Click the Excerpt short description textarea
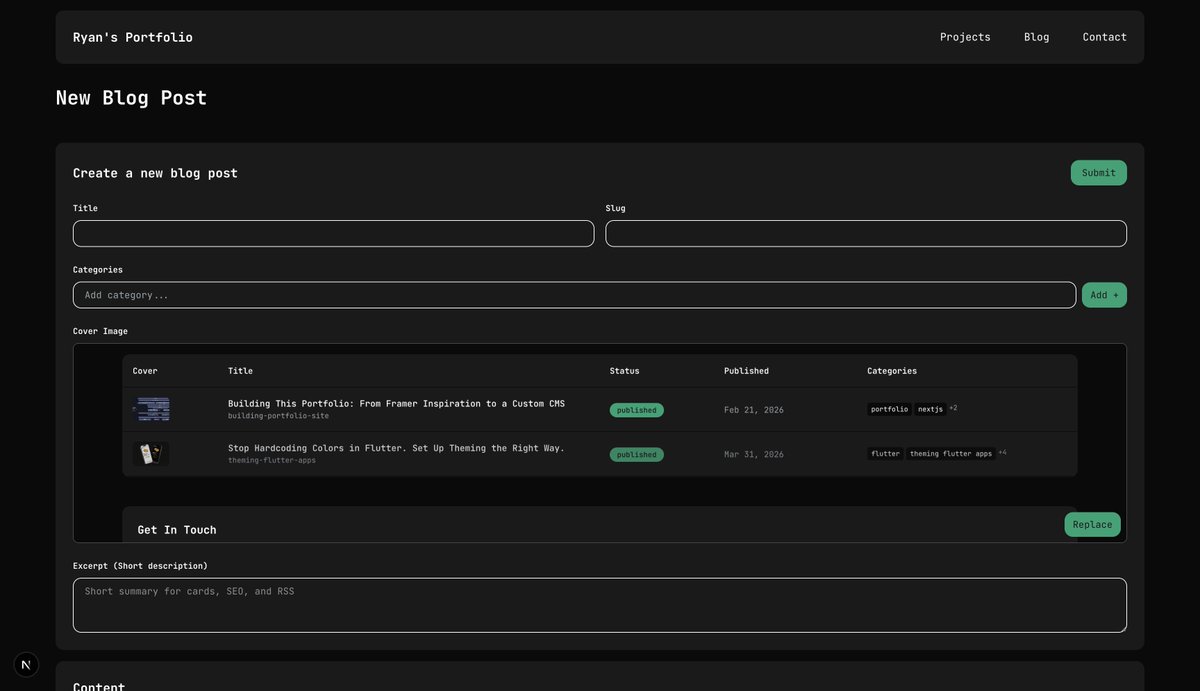 point(600,605)
